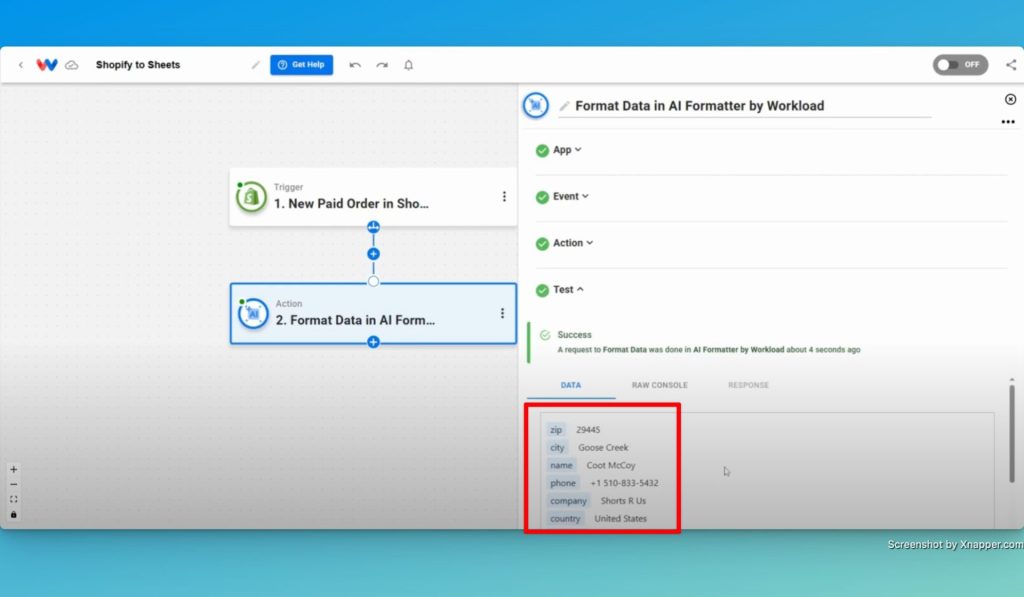This screenshot has height=597, width=1024.
Task: Add step with plus between nodes
Action: tap(373, 254)
